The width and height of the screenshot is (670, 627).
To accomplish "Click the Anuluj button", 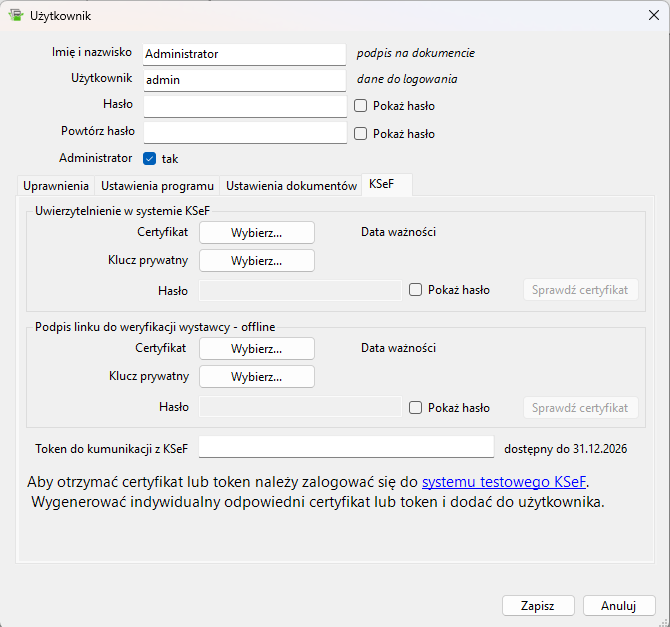I will click(x=618, y=605).
